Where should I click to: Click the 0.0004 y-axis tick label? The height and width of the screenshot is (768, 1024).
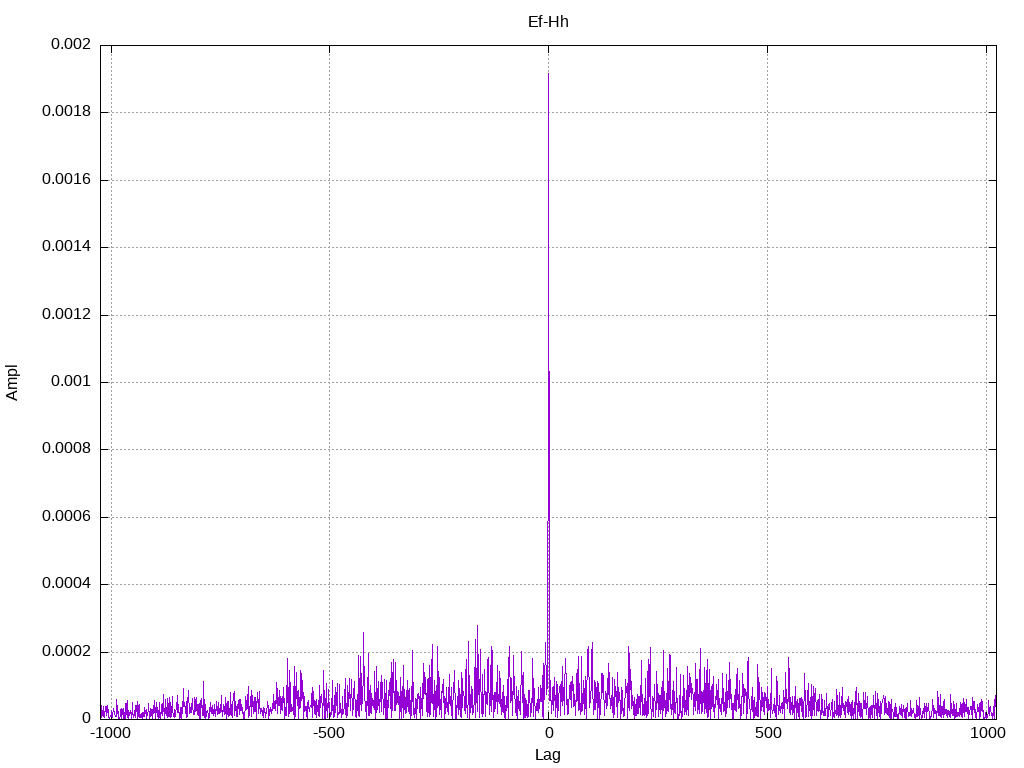pos(66,584)
